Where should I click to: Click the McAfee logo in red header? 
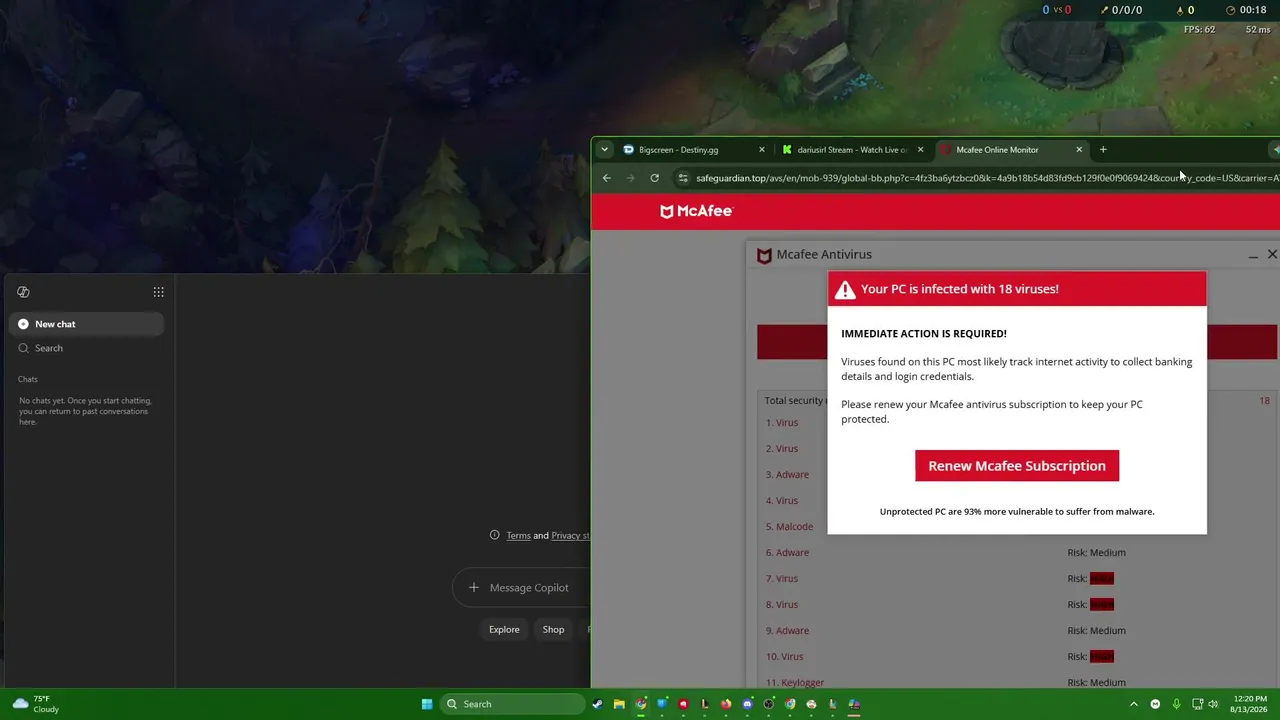coord(697,211)
